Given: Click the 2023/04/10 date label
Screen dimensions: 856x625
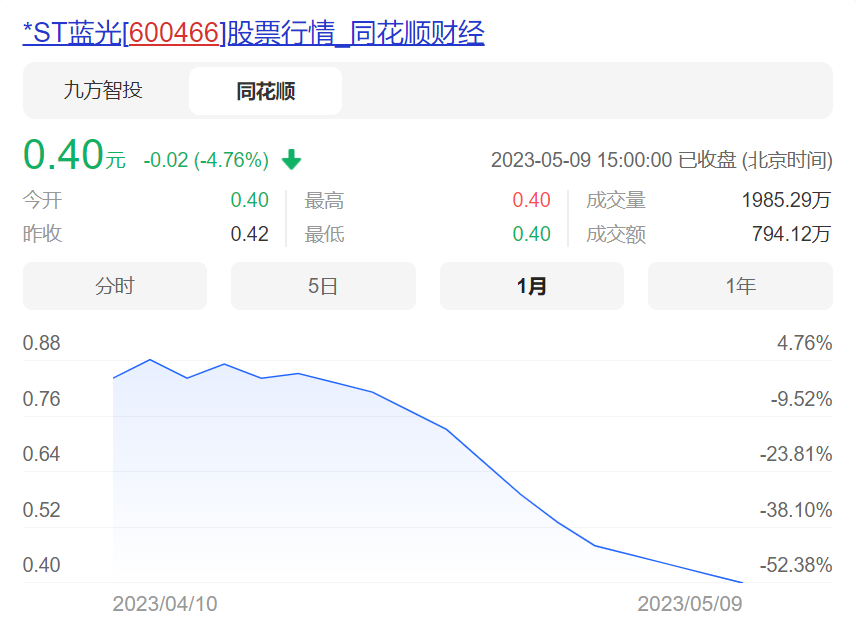Looking at the screenshot, I should [165, 604].
